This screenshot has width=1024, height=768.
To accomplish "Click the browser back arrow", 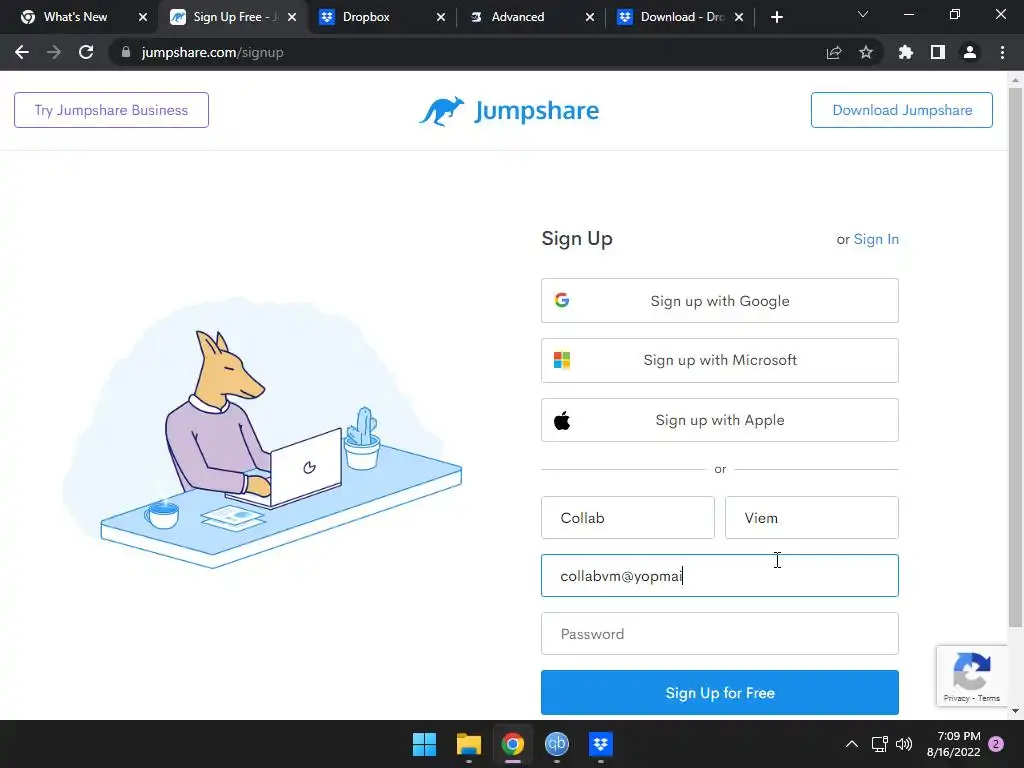I will (22, 52).
